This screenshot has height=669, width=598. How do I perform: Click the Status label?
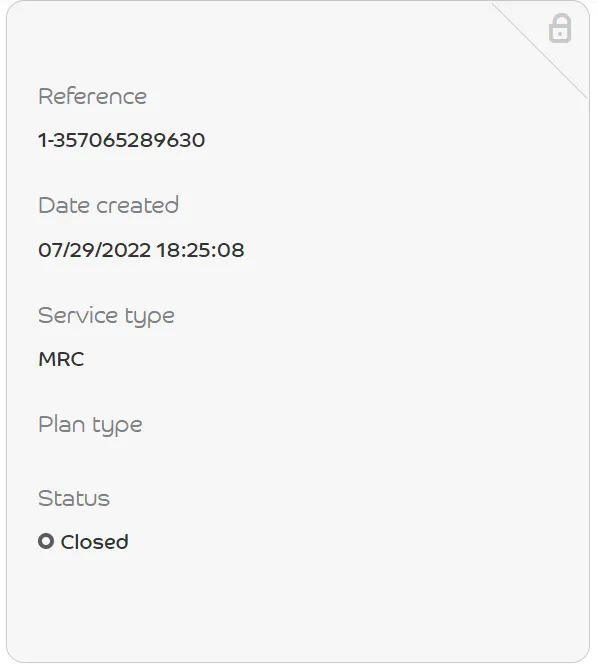click(x=74, y=498)
